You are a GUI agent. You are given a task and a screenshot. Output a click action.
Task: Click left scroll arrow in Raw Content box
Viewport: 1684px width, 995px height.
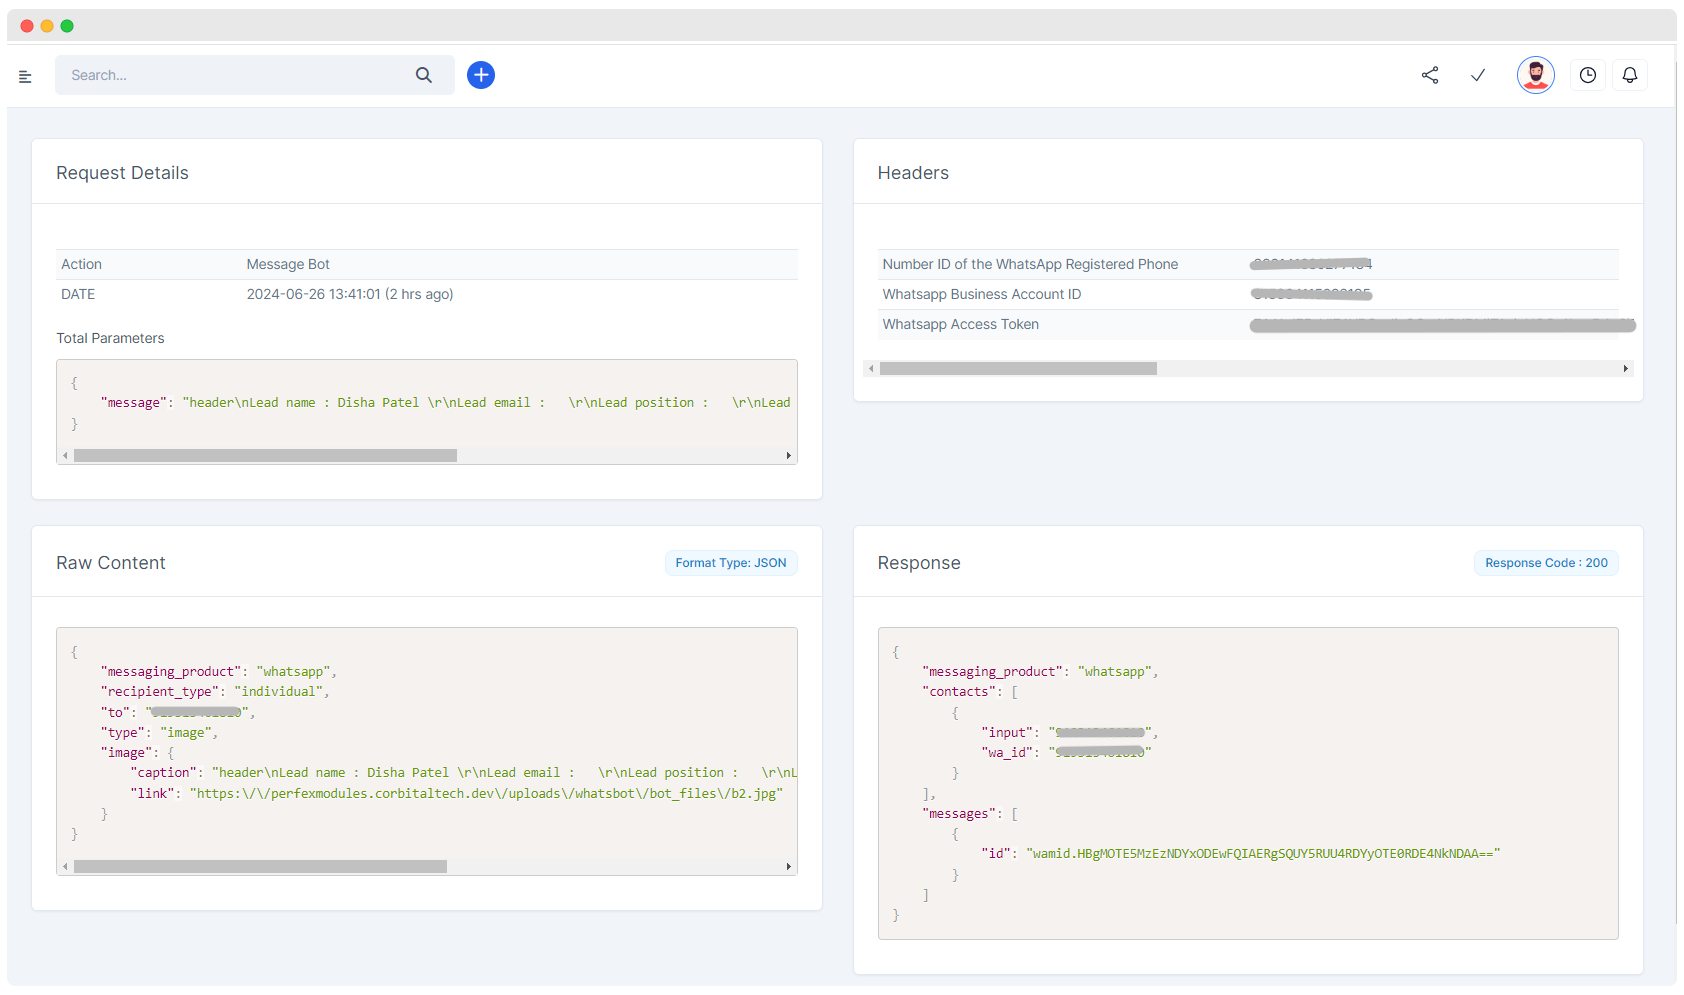(x=66, y=867)
